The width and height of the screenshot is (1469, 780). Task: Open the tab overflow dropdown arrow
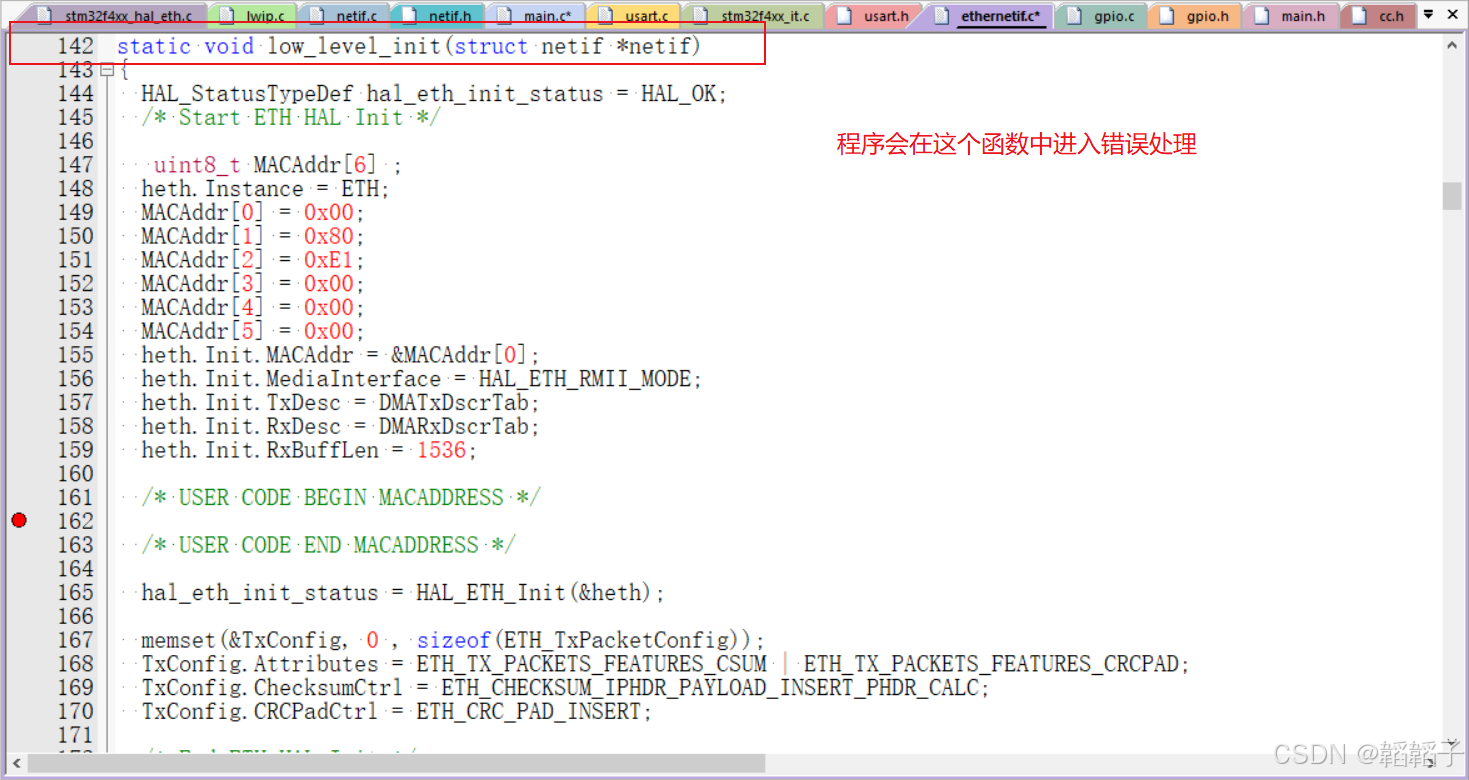pyautogui.click(x=1430, y=15)
